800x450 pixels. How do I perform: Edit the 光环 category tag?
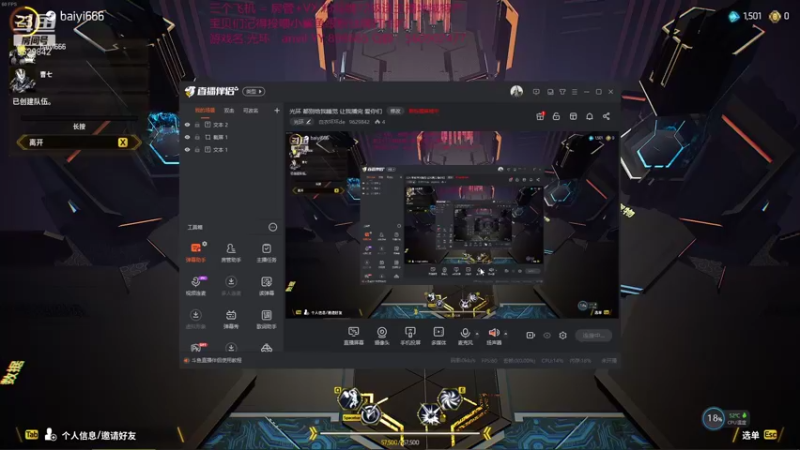point(302,122)
